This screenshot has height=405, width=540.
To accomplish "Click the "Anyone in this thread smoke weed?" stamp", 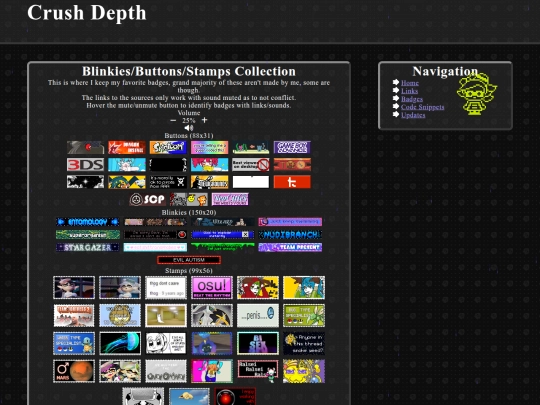I will [x=304, y=343].
